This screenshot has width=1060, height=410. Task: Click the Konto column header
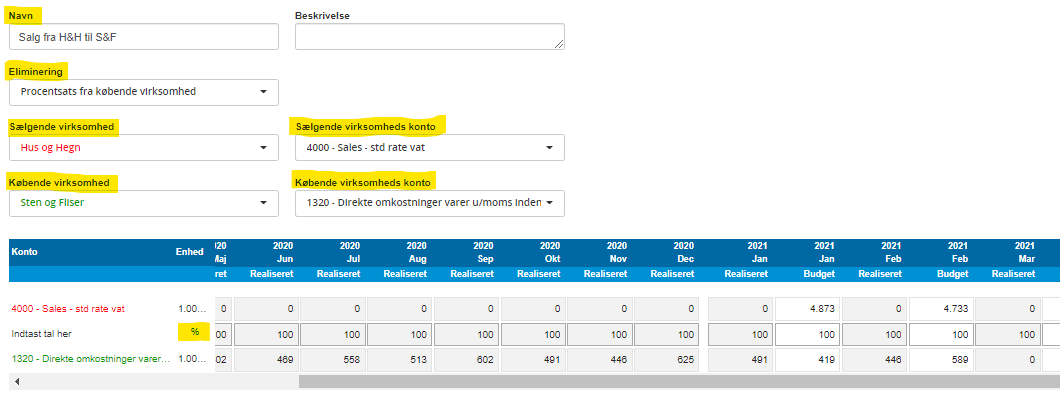(x=26, y=252)
